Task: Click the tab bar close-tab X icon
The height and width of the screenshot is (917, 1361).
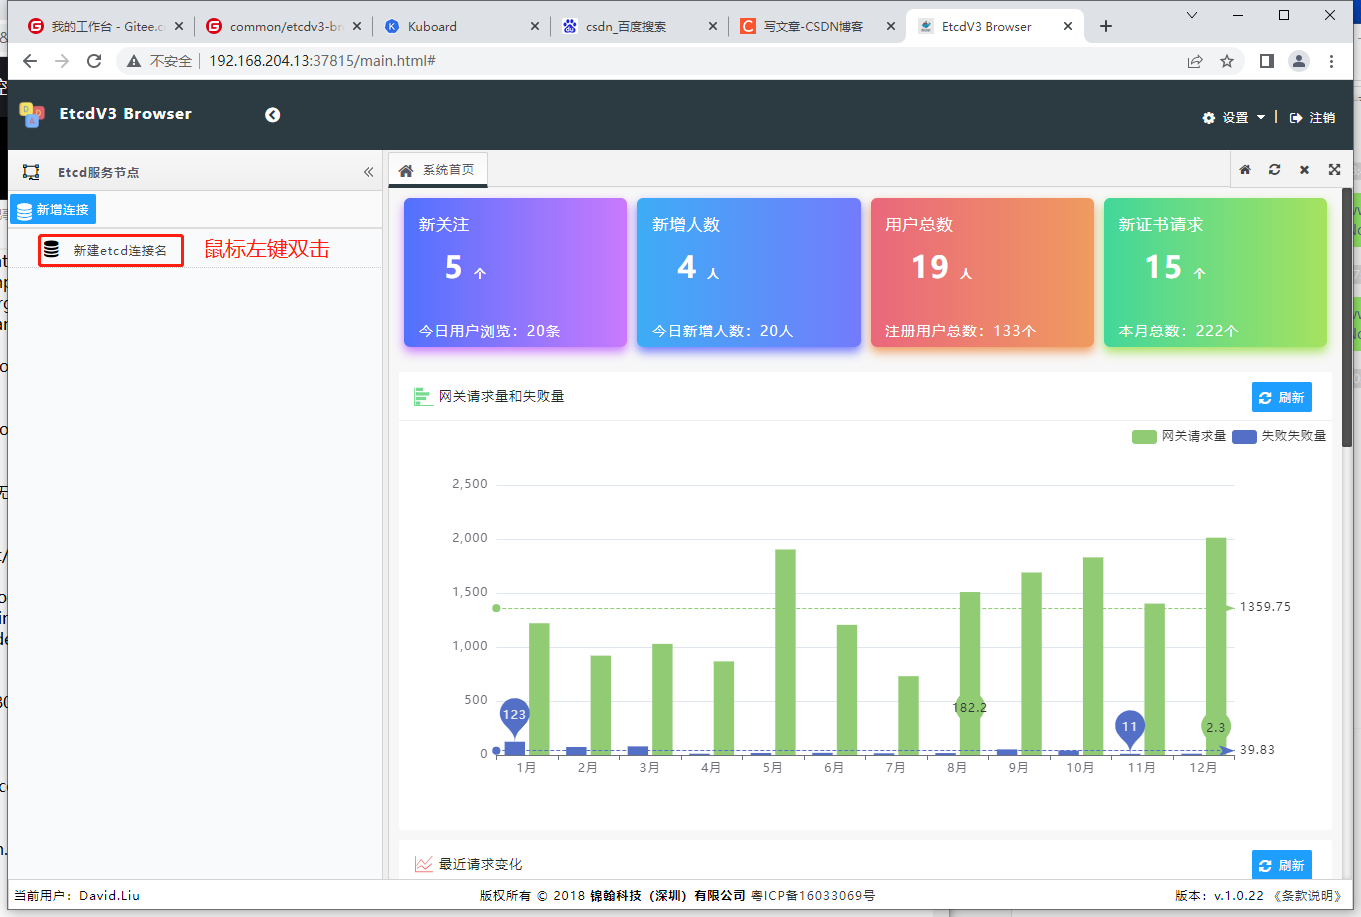Action: click(1304, 170)
